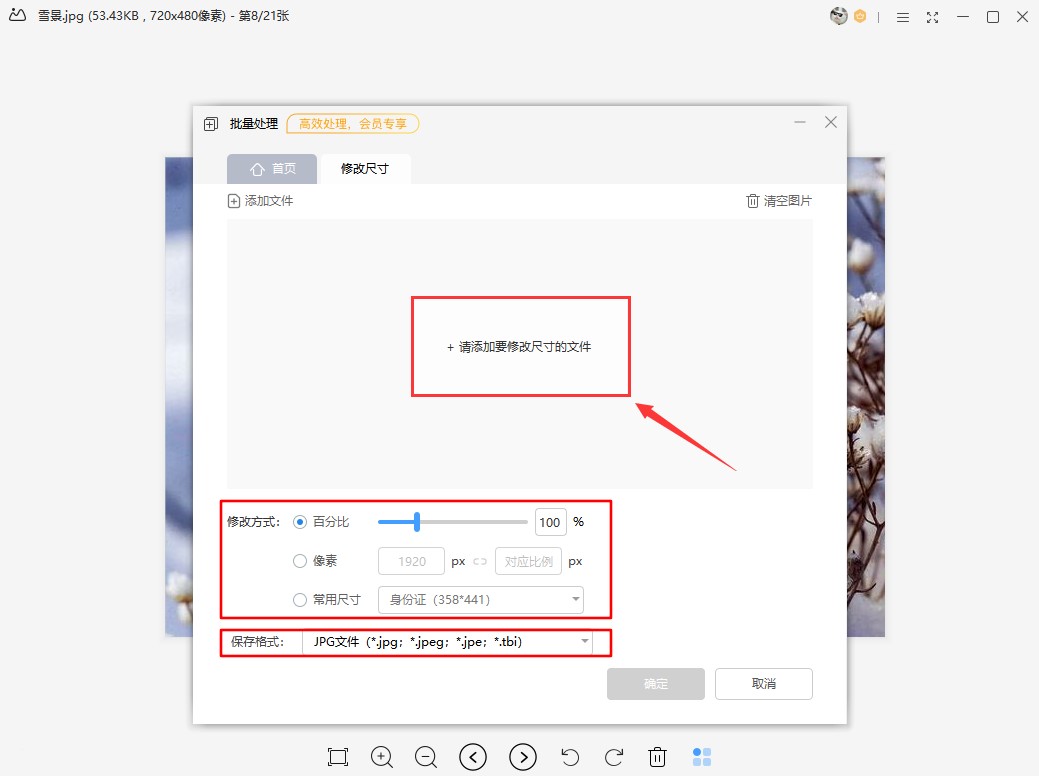Open the hamburger main menu icon
Image resolution: width=1039 pixels, height=776 pixels.
[x=902, y=17]
